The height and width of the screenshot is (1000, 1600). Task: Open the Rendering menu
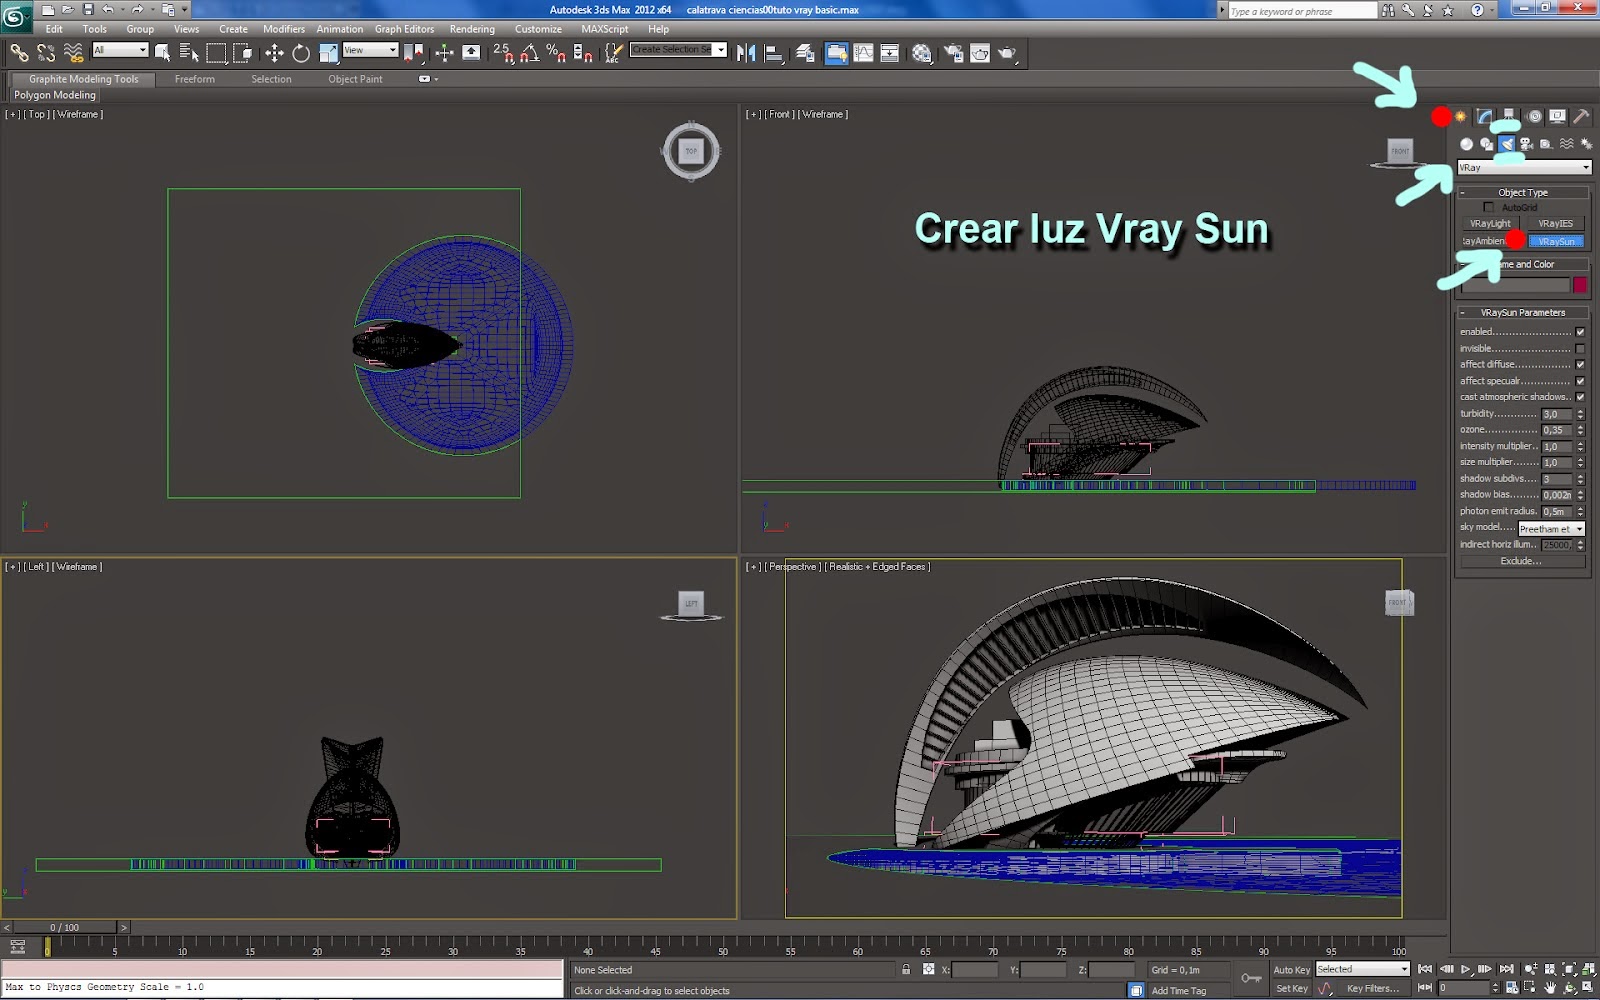pyautogui.click(x=472, y=29)
